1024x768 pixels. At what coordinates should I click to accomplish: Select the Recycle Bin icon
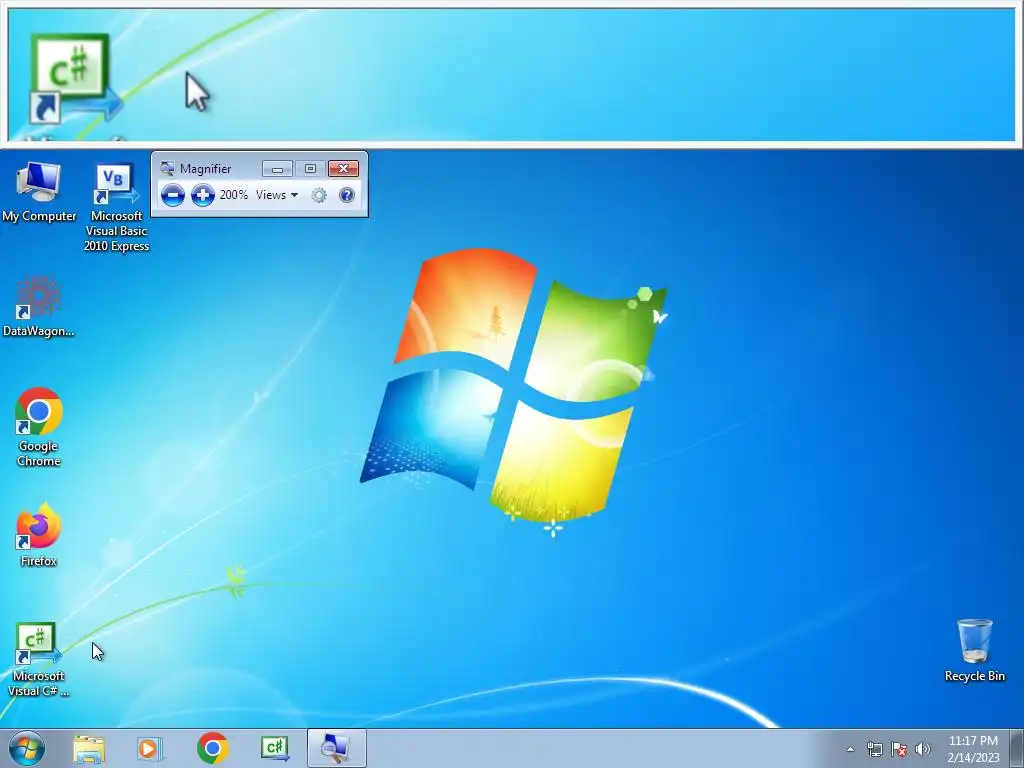(x=974, y=650)
